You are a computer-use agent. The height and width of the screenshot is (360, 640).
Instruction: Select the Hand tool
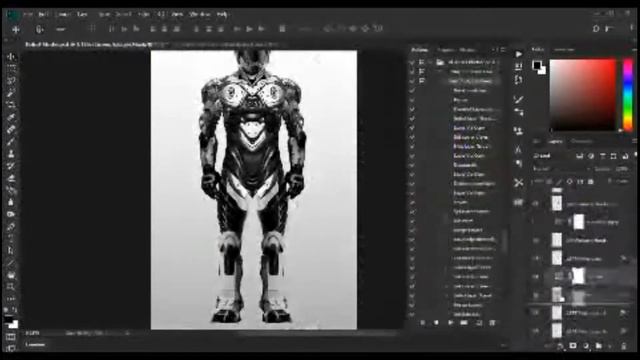click(11, 275)
